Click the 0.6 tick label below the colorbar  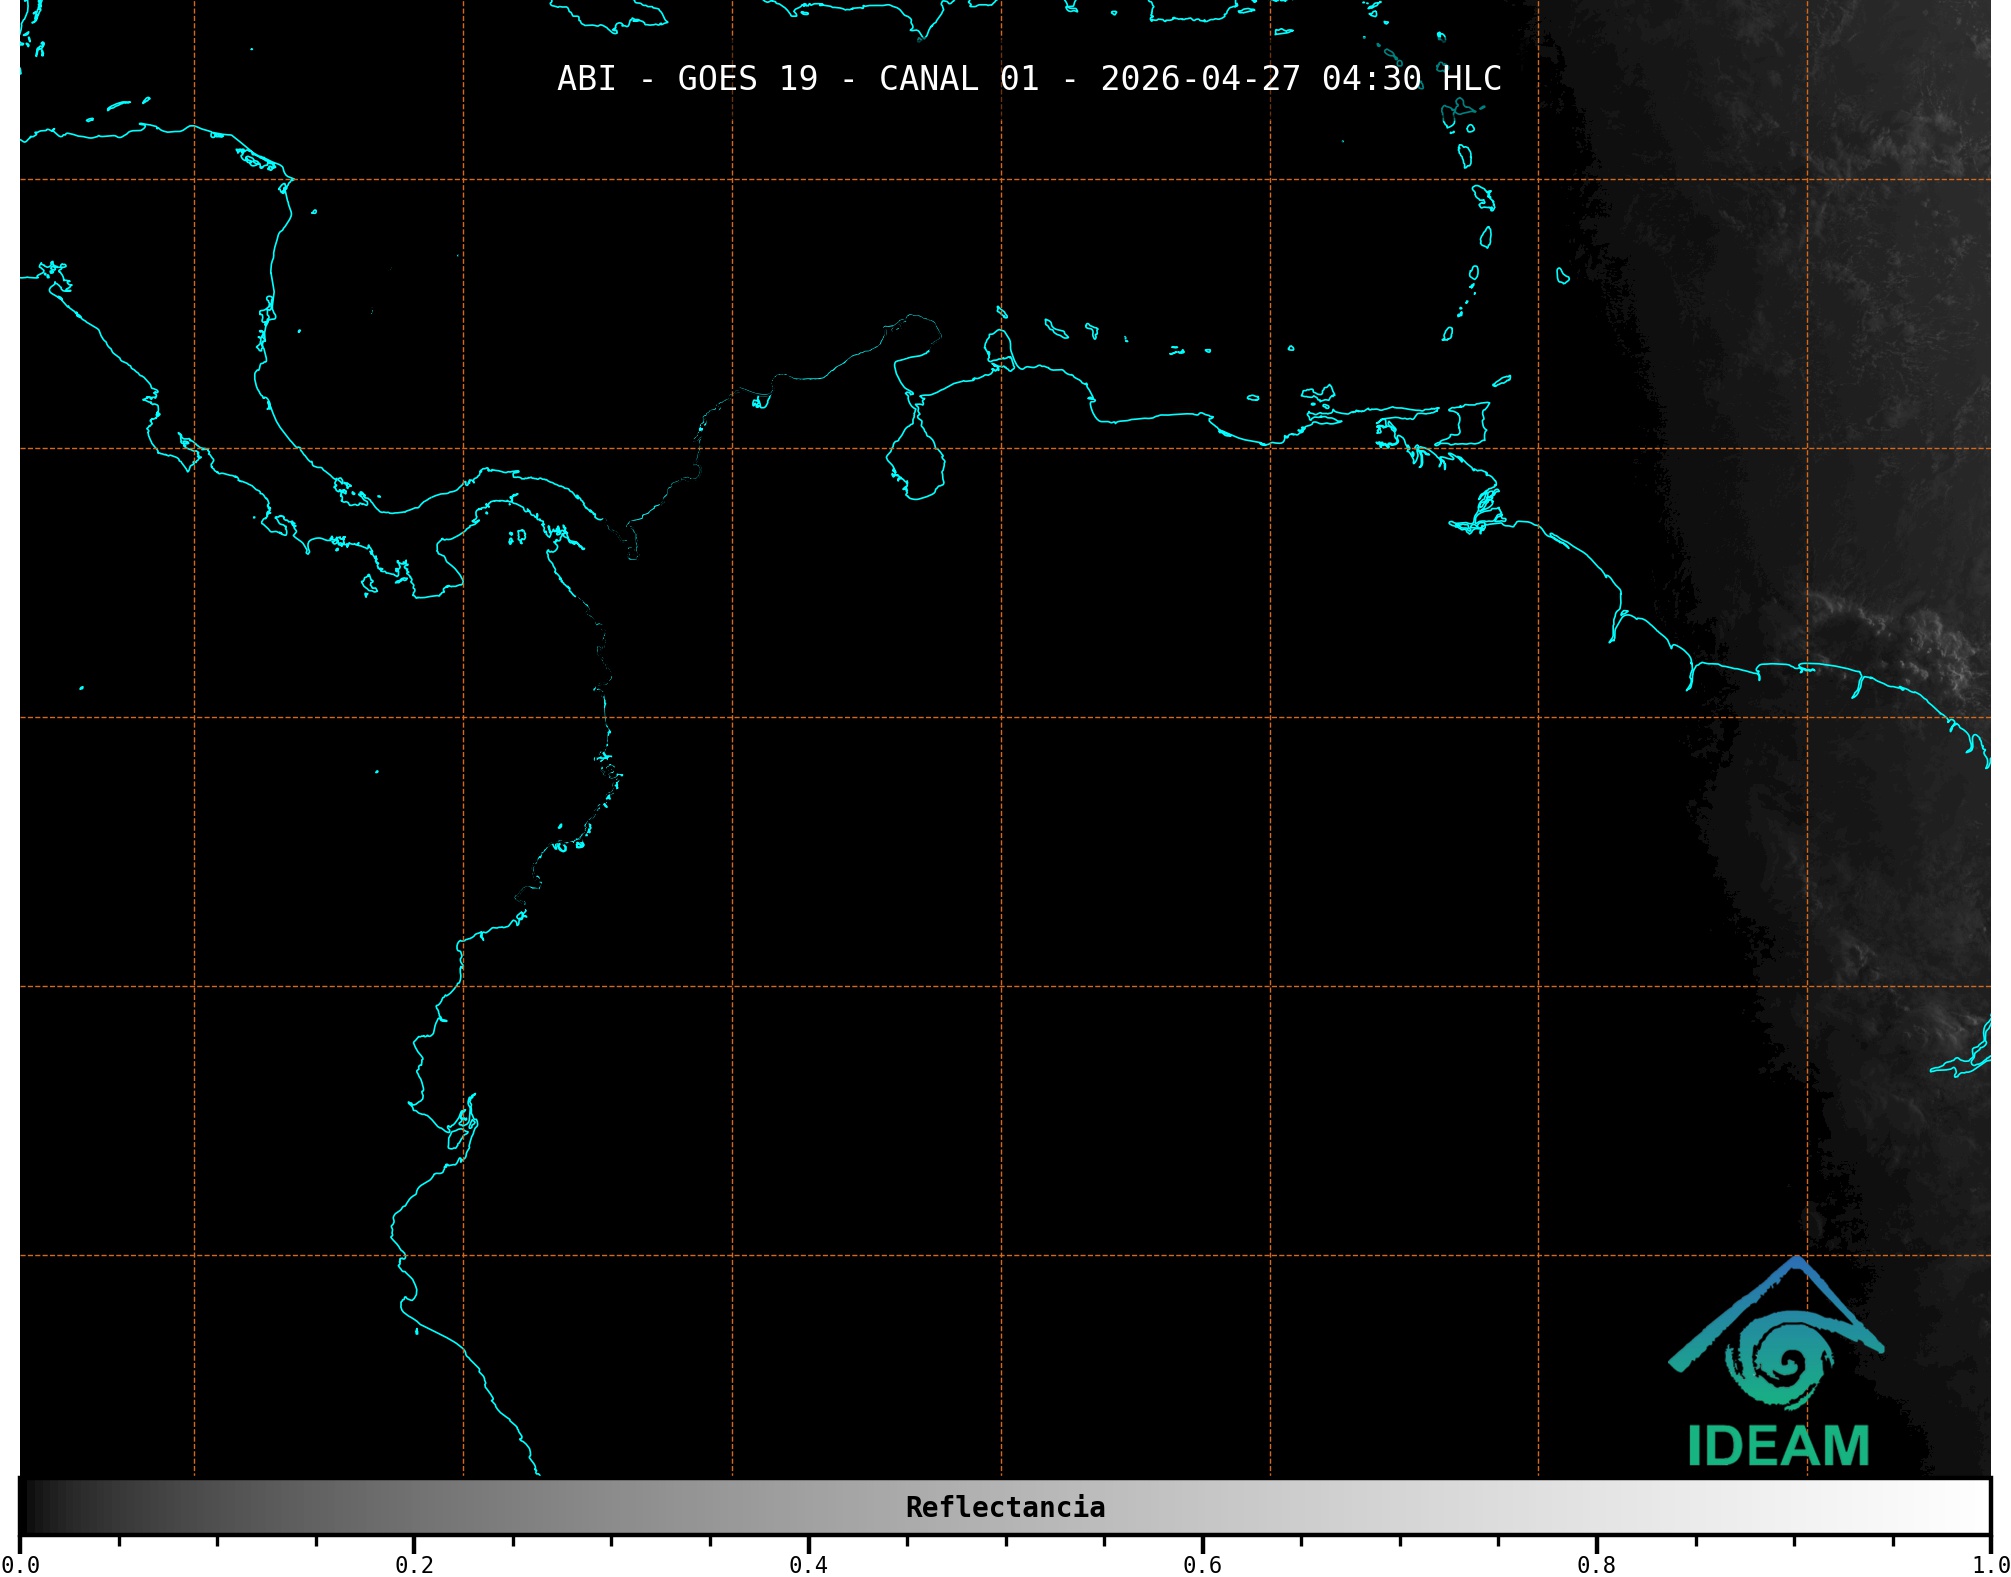coord(1202,1564)
